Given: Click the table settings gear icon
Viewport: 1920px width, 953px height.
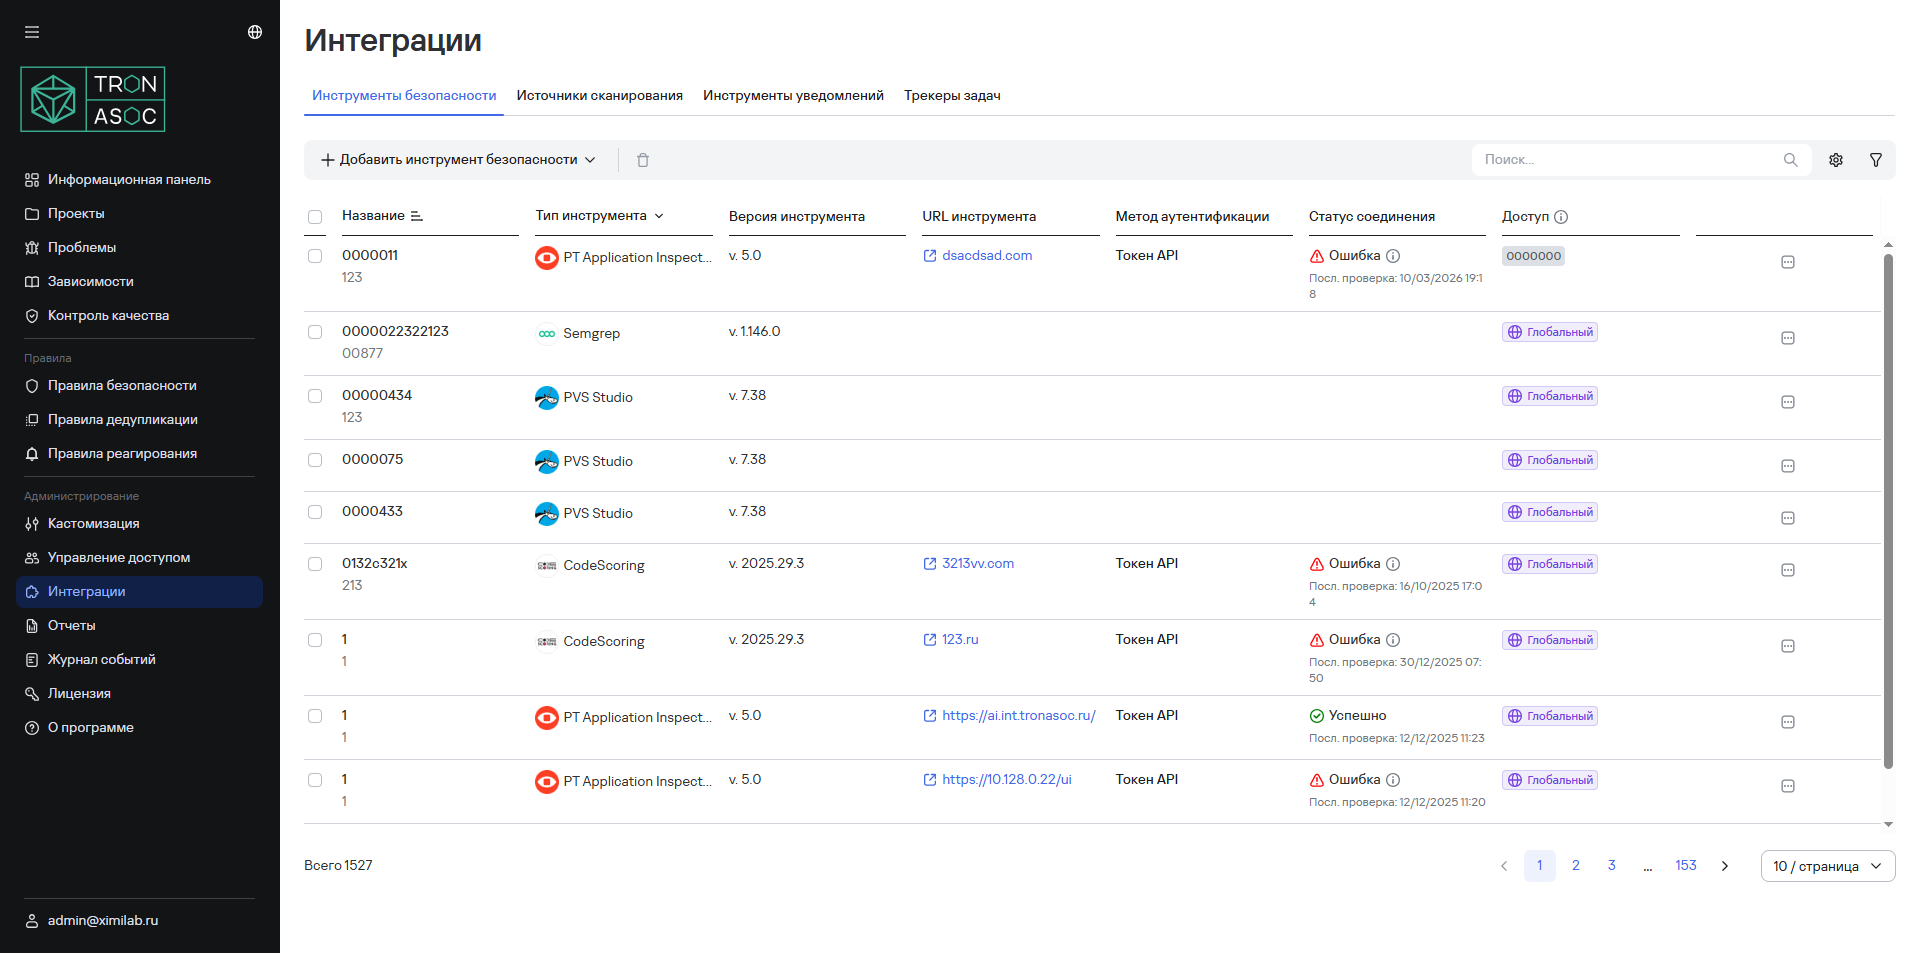Looking at the screenshot, I should (1836, 160).
